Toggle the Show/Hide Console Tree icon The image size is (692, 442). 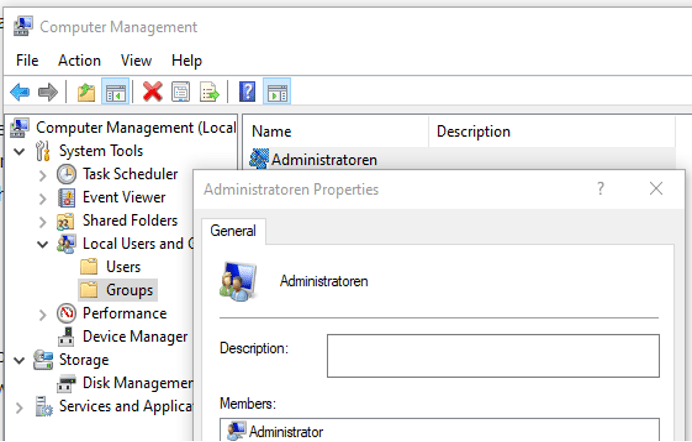[115, 93]
